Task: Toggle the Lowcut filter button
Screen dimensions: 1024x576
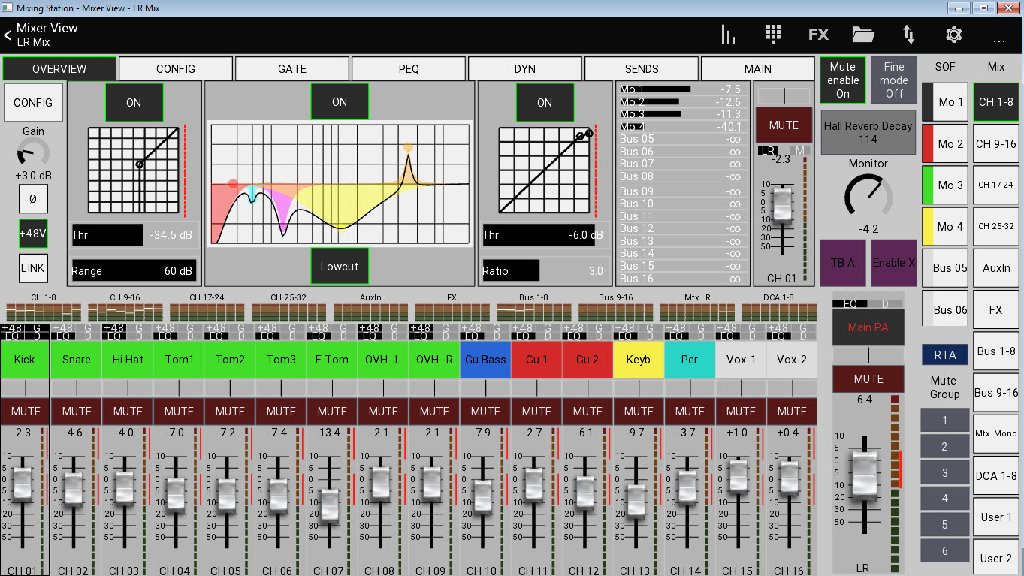Action: click(340, 266)
